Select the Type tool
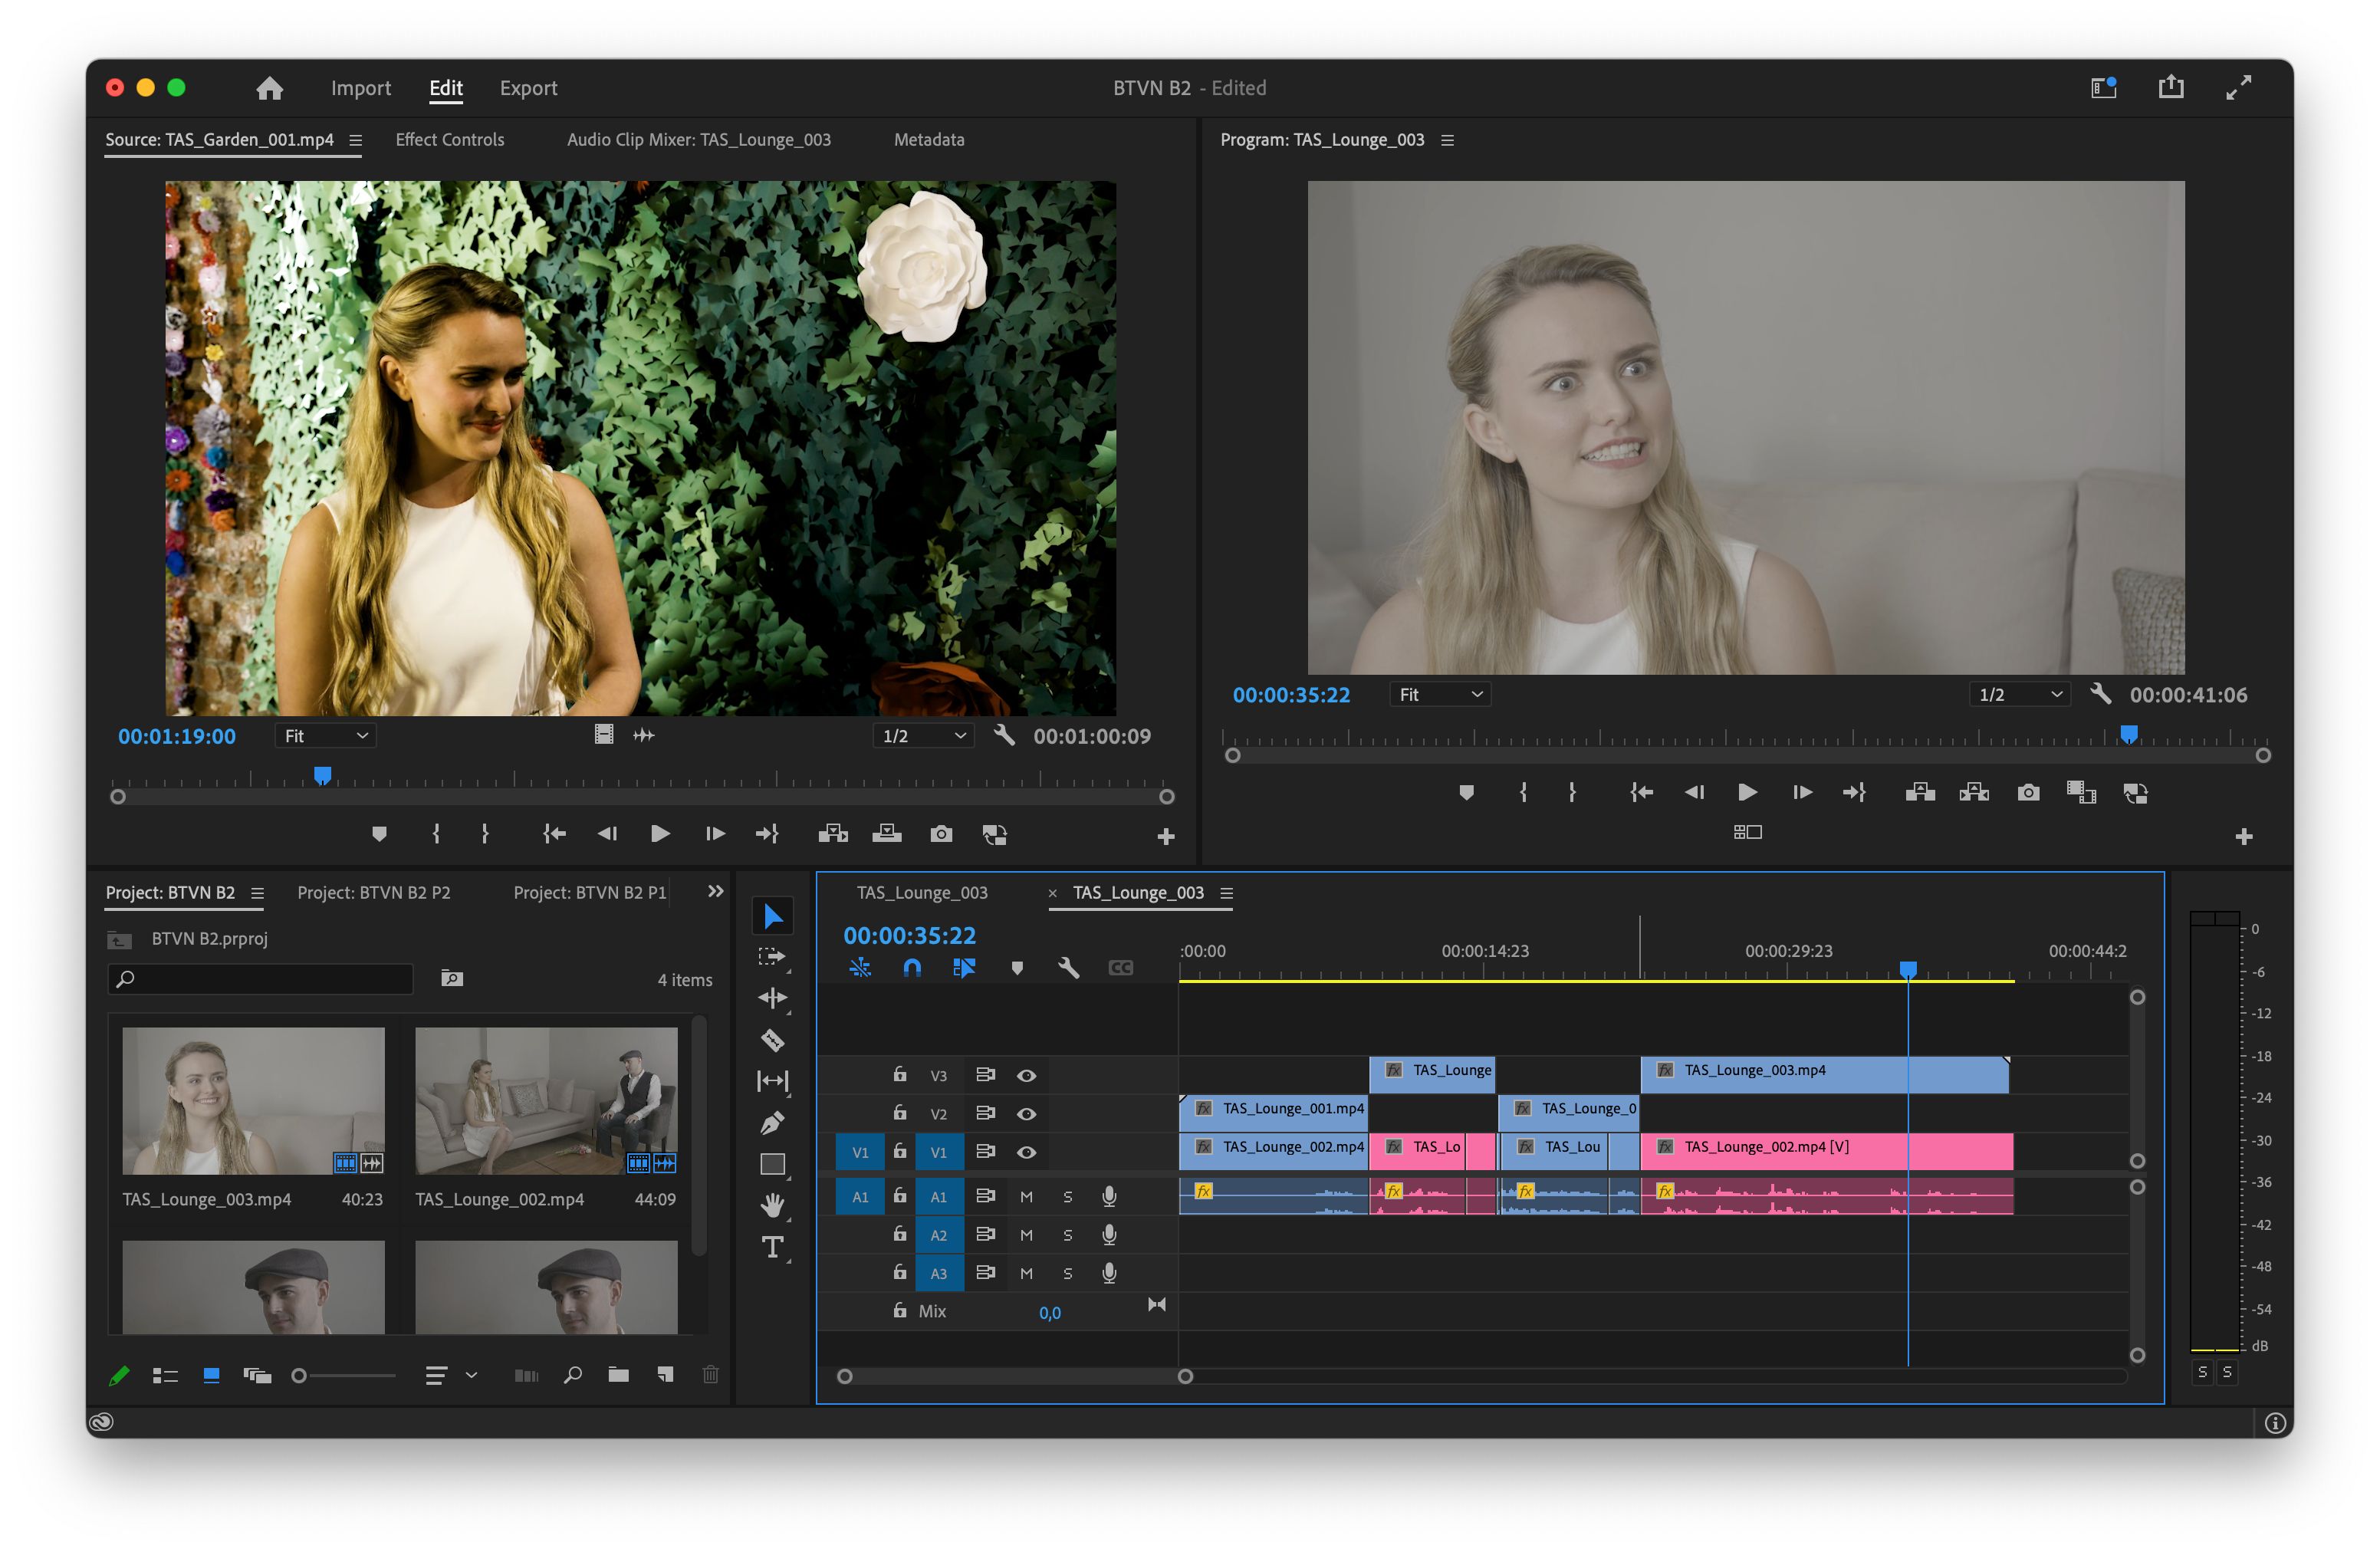The width and height of the screenshot is (2380, 1552). [x=772, y=1247]
